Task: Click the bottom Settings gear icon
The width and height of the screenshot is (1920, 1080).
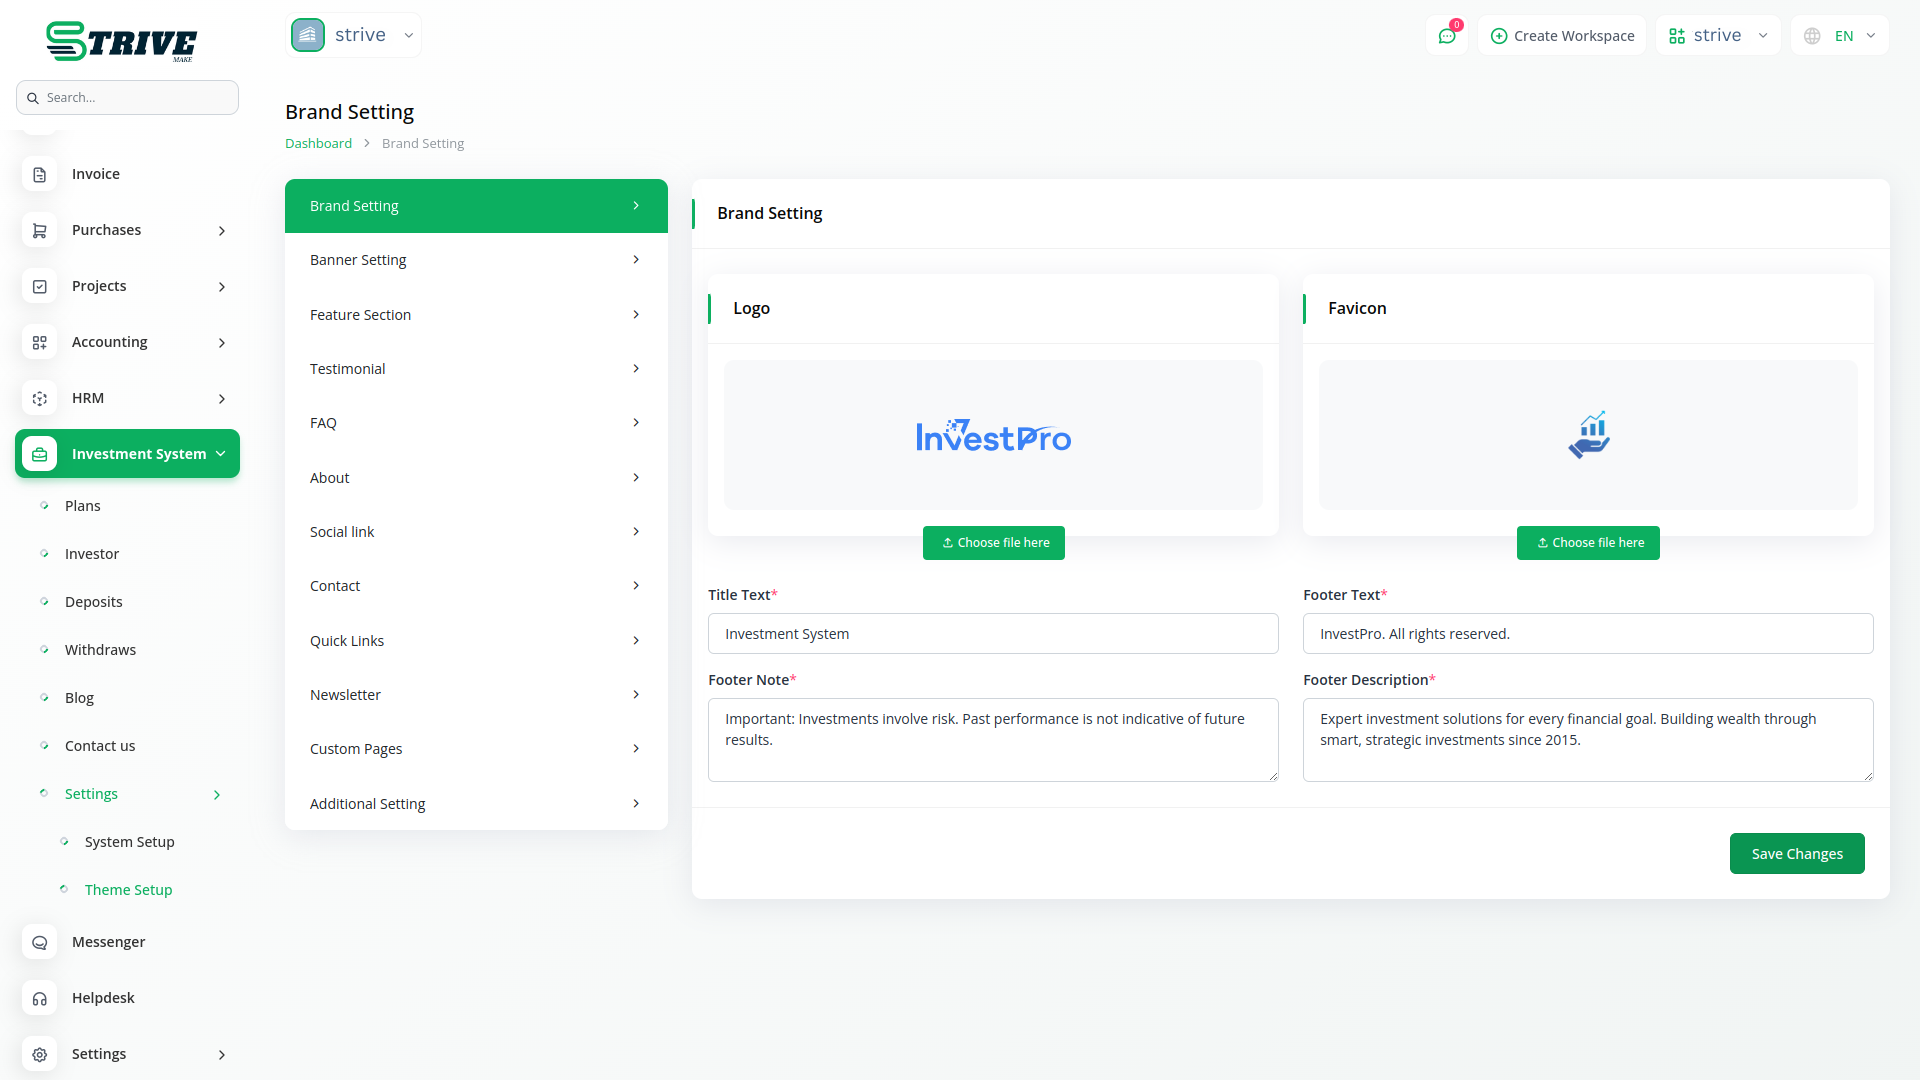Action: click(39, 1054)
